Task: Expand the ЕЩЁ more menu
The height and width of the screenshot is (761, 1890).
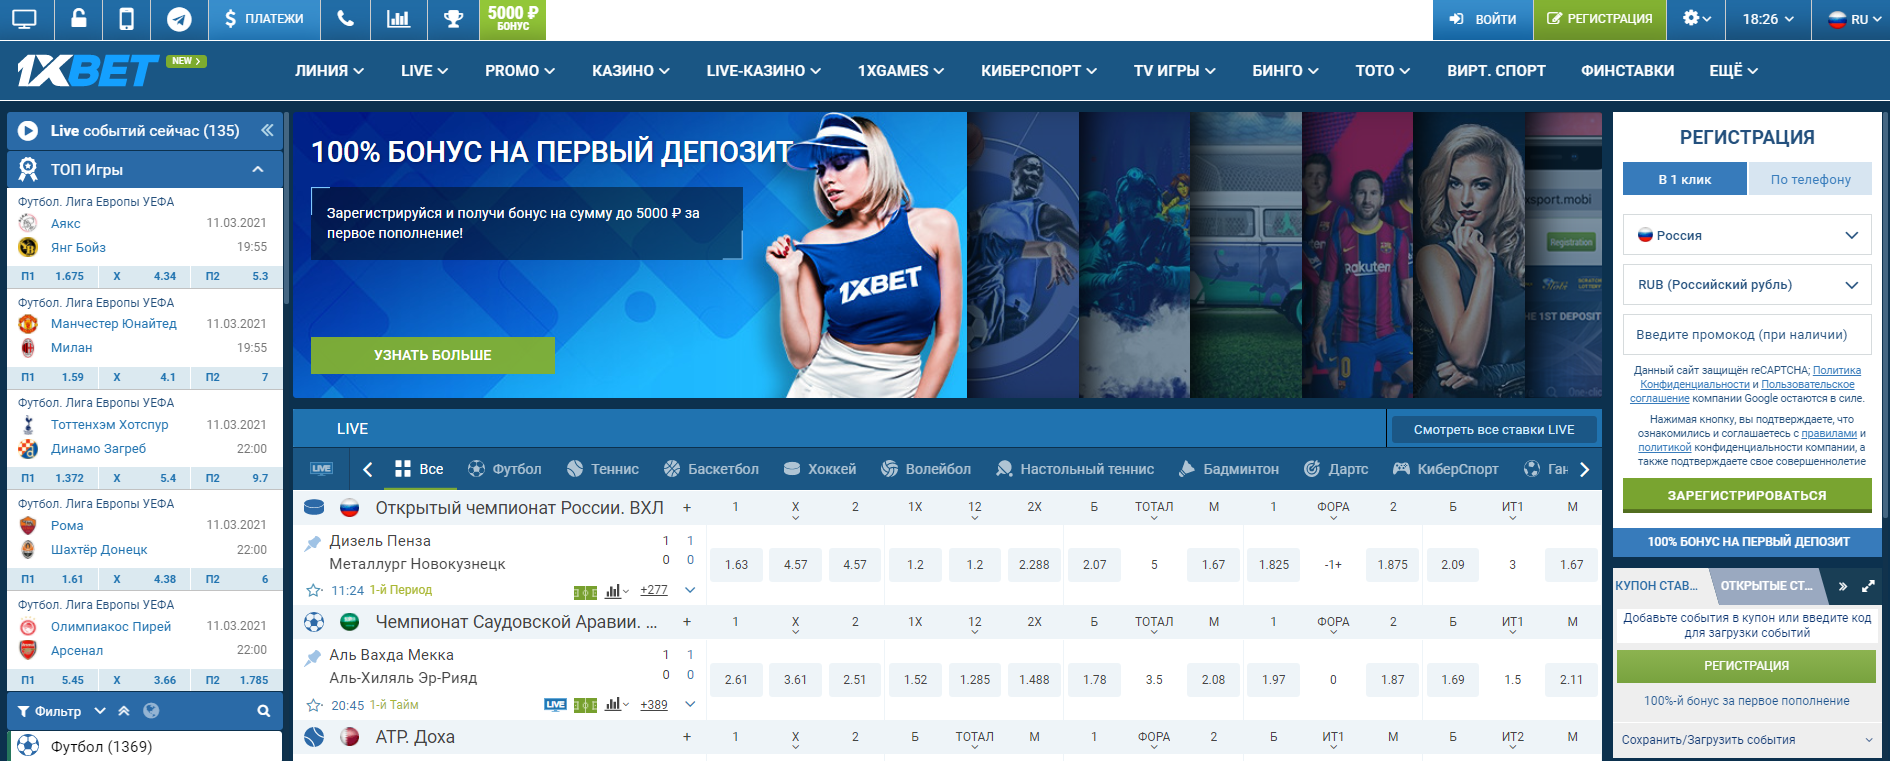Action: (x=1733, y=71)
